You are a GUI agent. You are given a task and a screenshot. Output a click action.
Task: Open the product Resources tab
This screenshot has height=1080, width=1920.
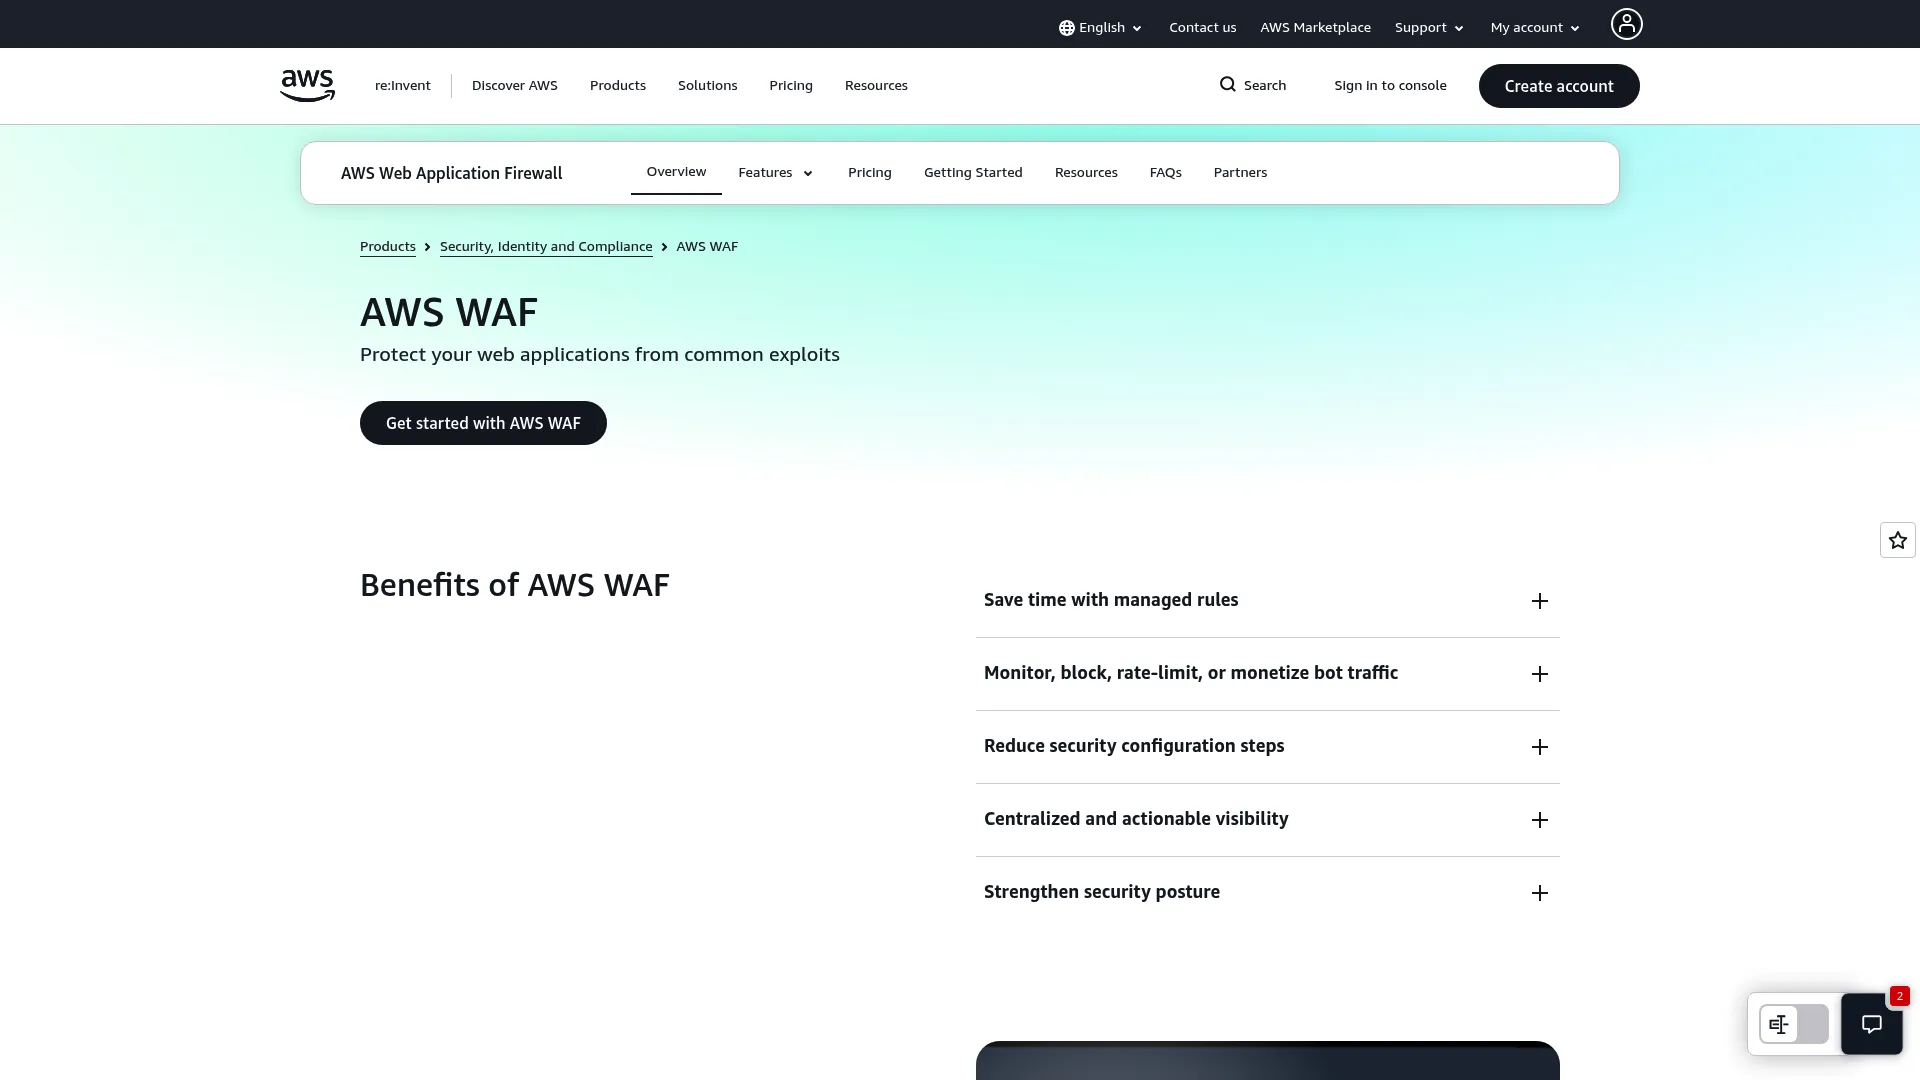coord(1086,173)
